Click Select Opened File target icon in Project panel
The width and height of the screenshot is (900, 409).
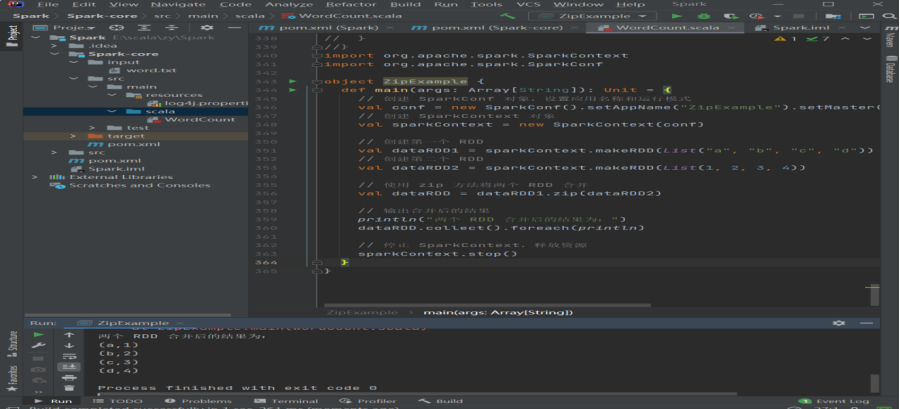tap(117, 28)
